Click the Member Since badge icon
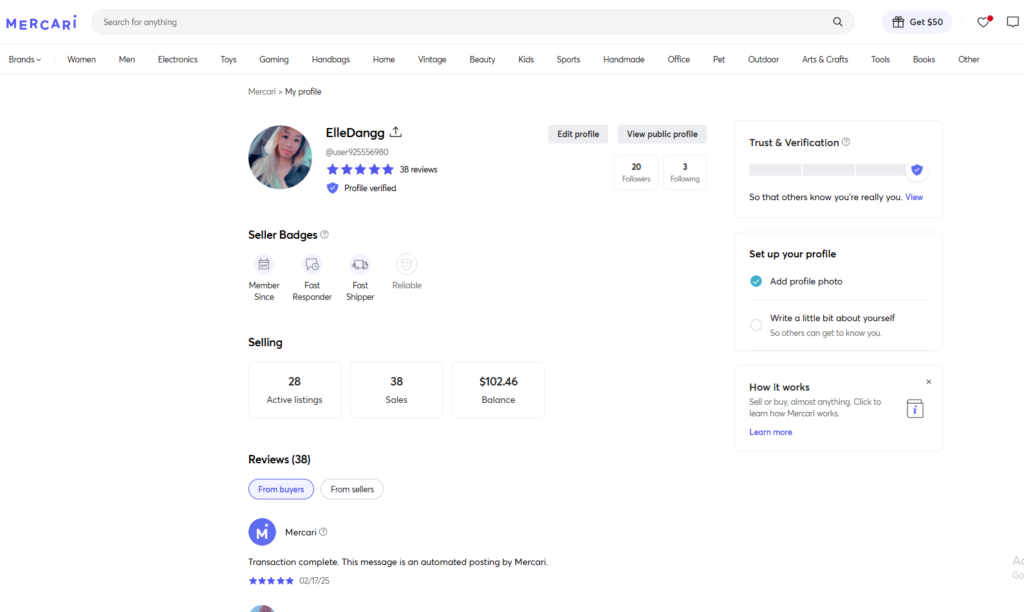 click(x=264, y=265)
